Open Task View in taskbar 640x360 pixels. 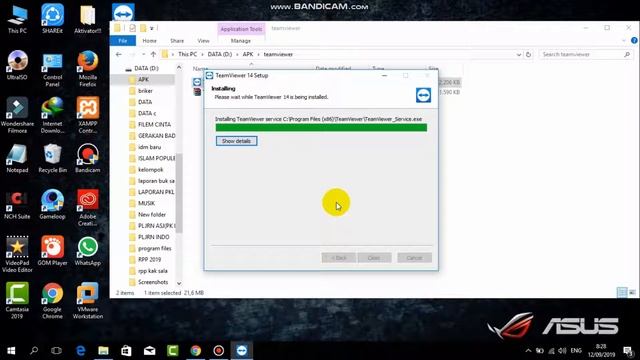[x=56, y=351]
